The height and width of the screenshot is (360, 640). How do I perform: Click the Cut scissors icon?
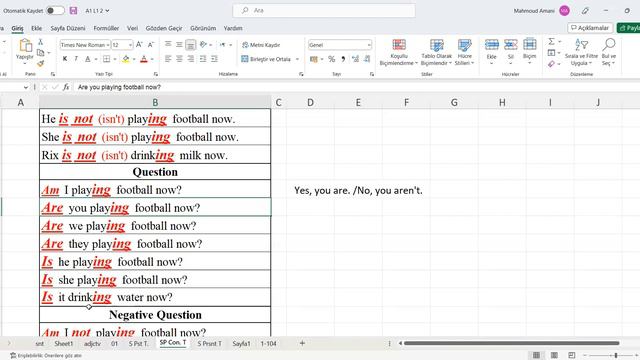40,42
